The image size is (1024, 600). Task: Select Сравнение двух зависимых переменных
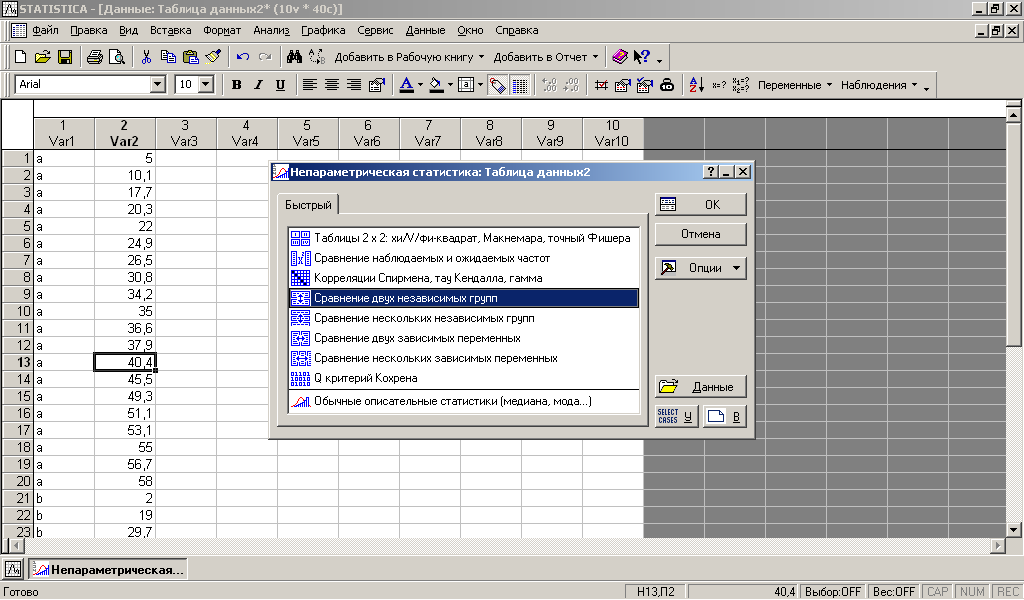(x=463, y=338)
